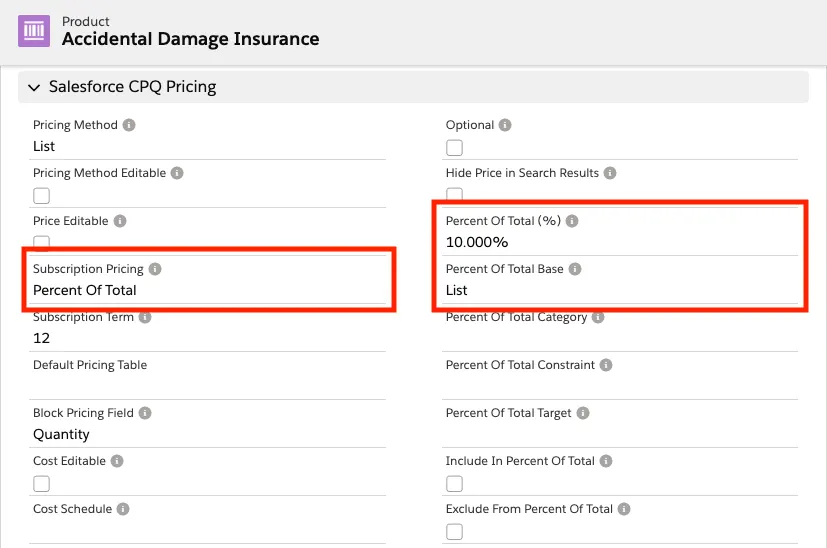Show info icon for Subscription Pricing
Screen dimensions: 827x548
[x=155, y=269]
